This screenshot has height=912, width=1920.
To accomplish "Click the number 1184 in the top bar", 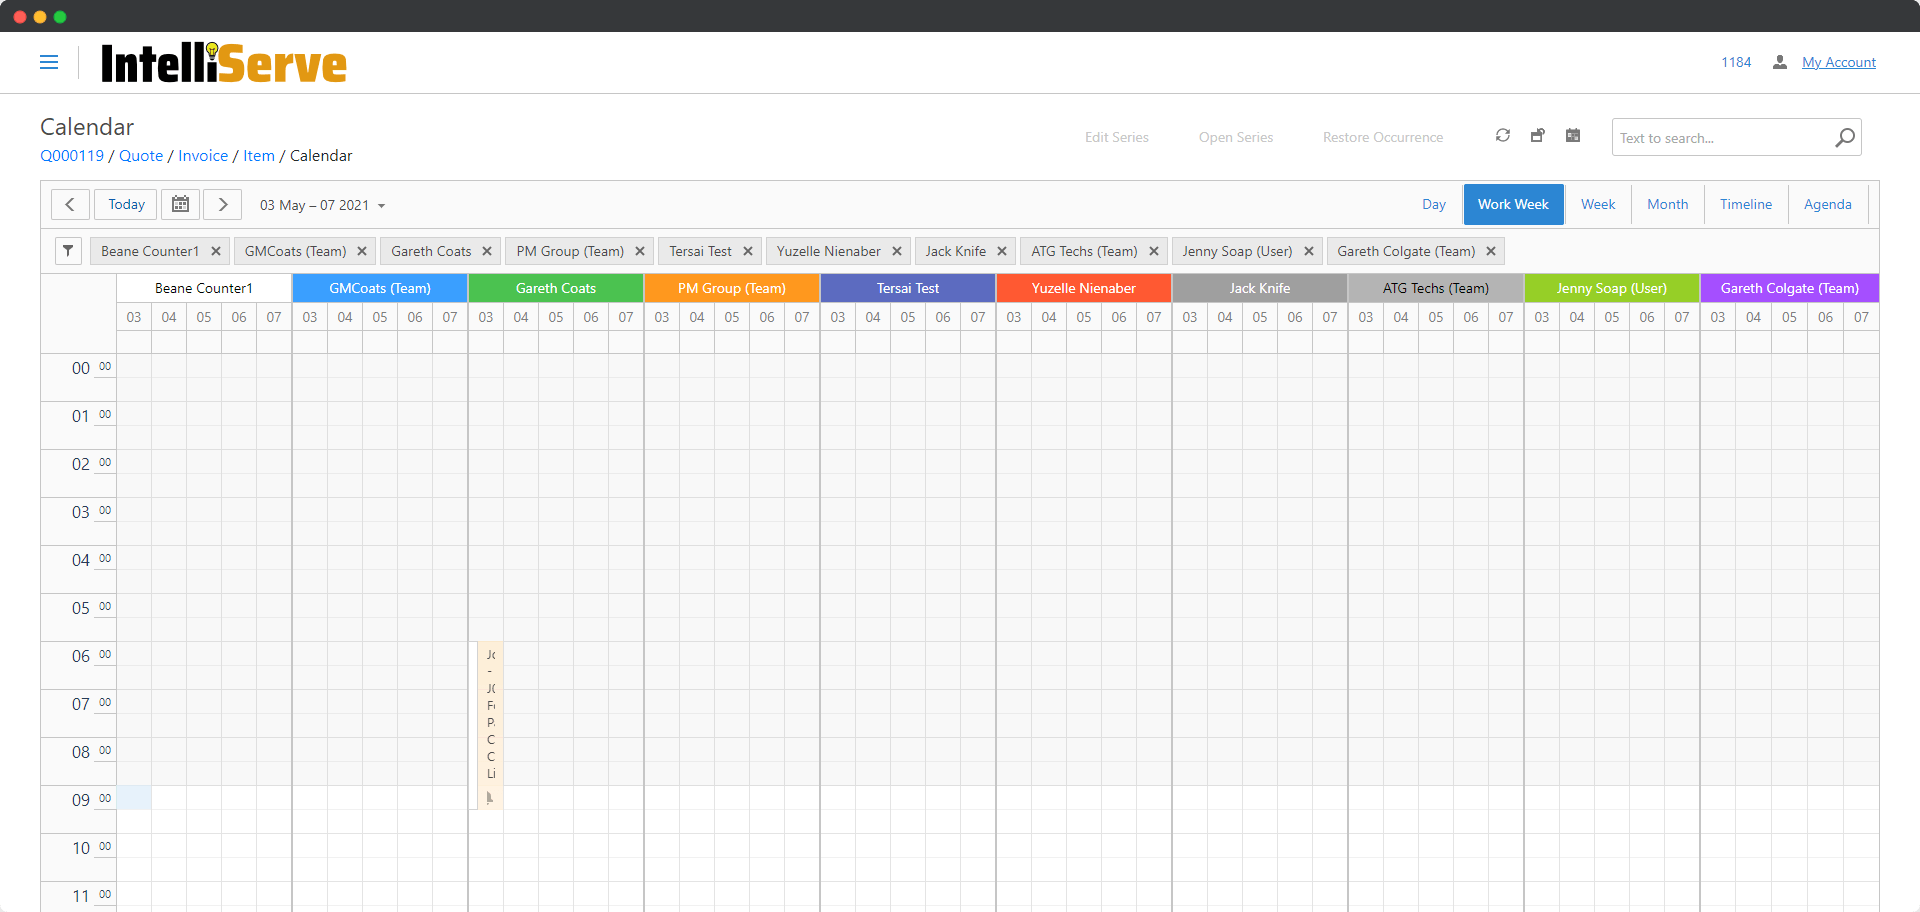I will coord(1736,62).
